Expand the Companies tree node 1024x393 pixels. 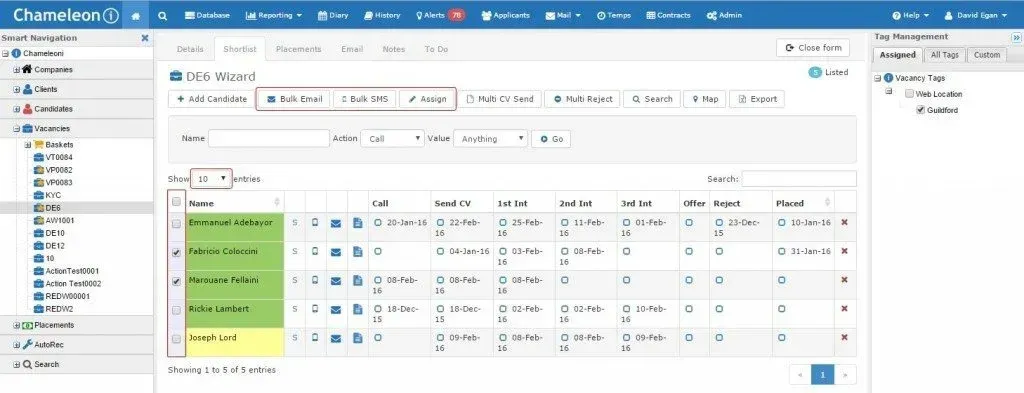pyautogui.click(x=16, y=70)
